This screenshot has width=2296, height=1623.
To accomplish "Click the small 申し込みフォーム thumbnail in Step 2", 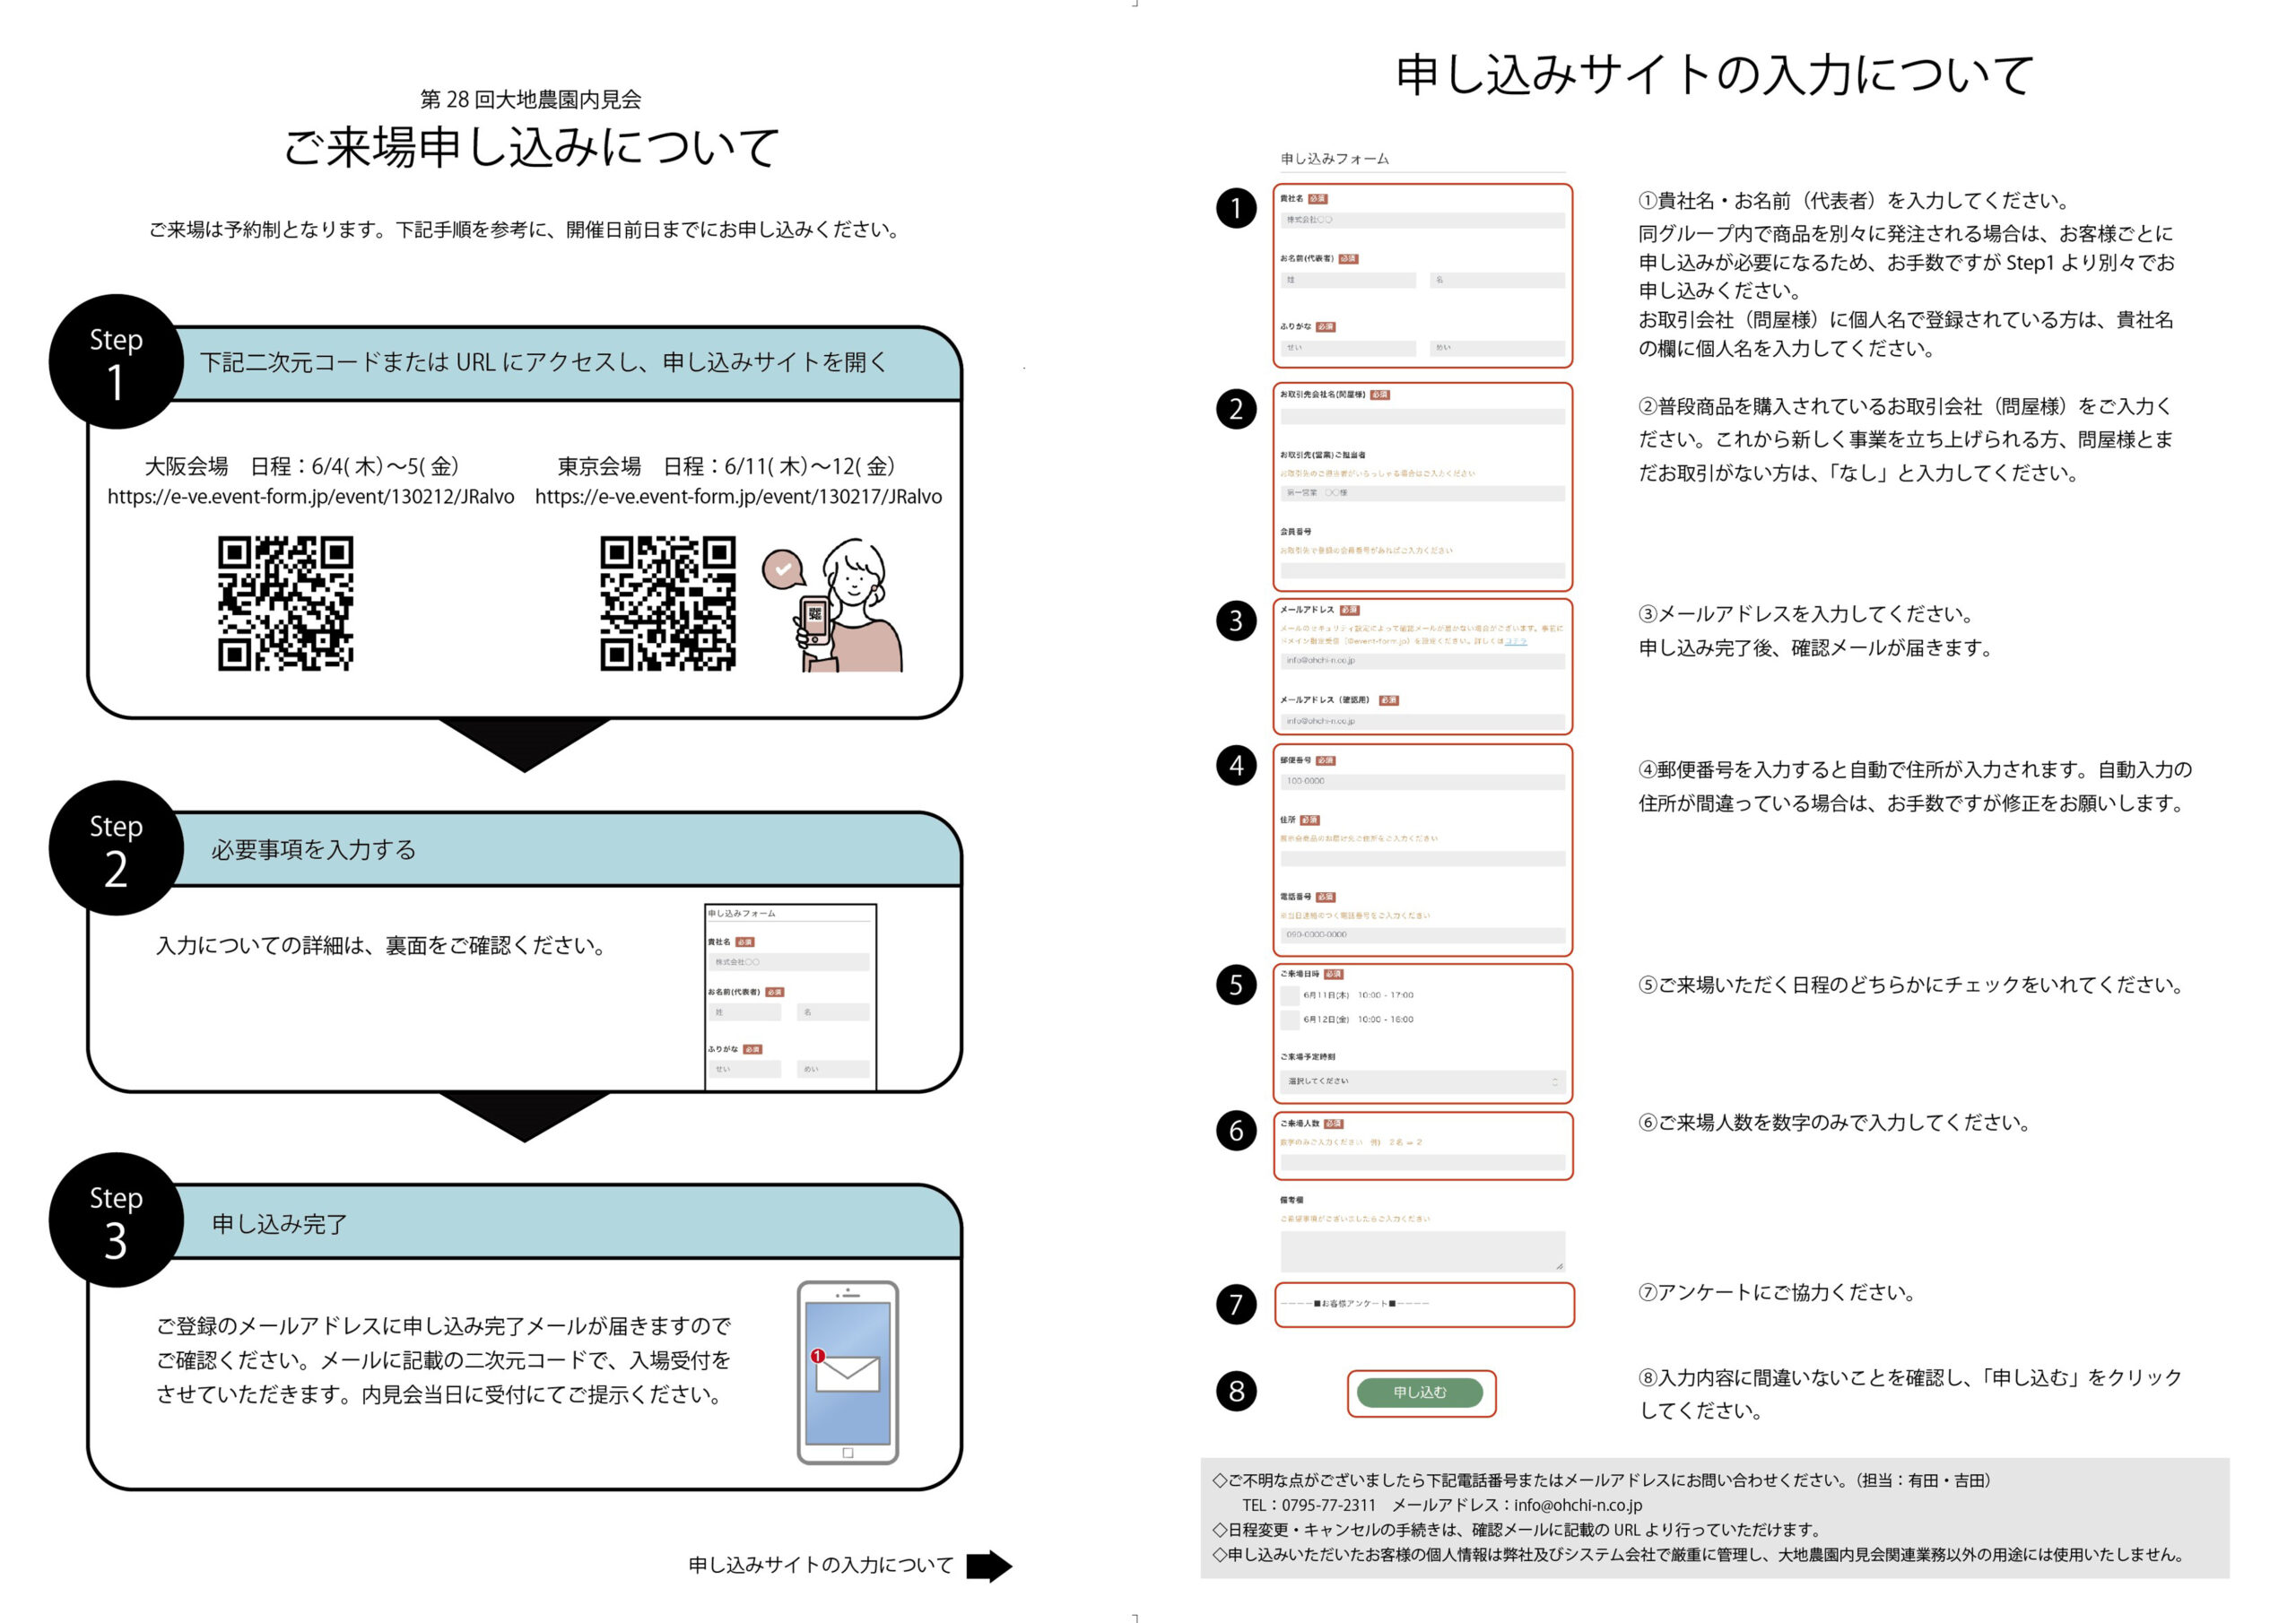I will click(790, 997).
